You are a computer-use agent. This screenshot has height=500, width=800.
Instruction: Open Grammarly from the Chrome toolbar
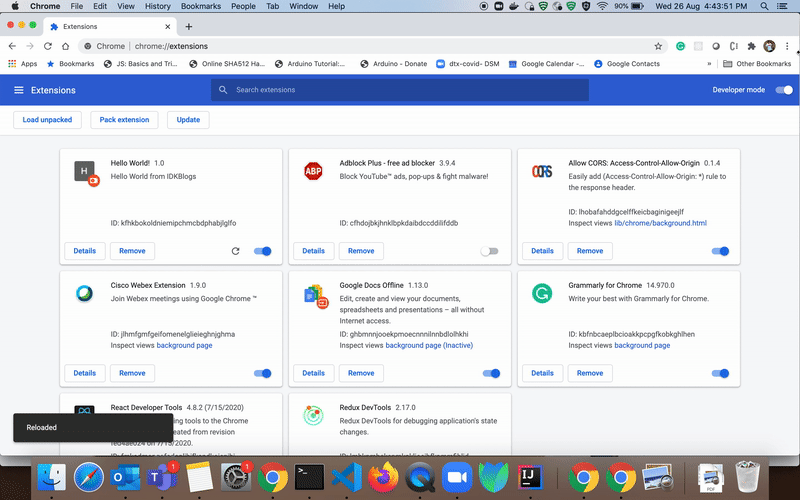point(680,46)
